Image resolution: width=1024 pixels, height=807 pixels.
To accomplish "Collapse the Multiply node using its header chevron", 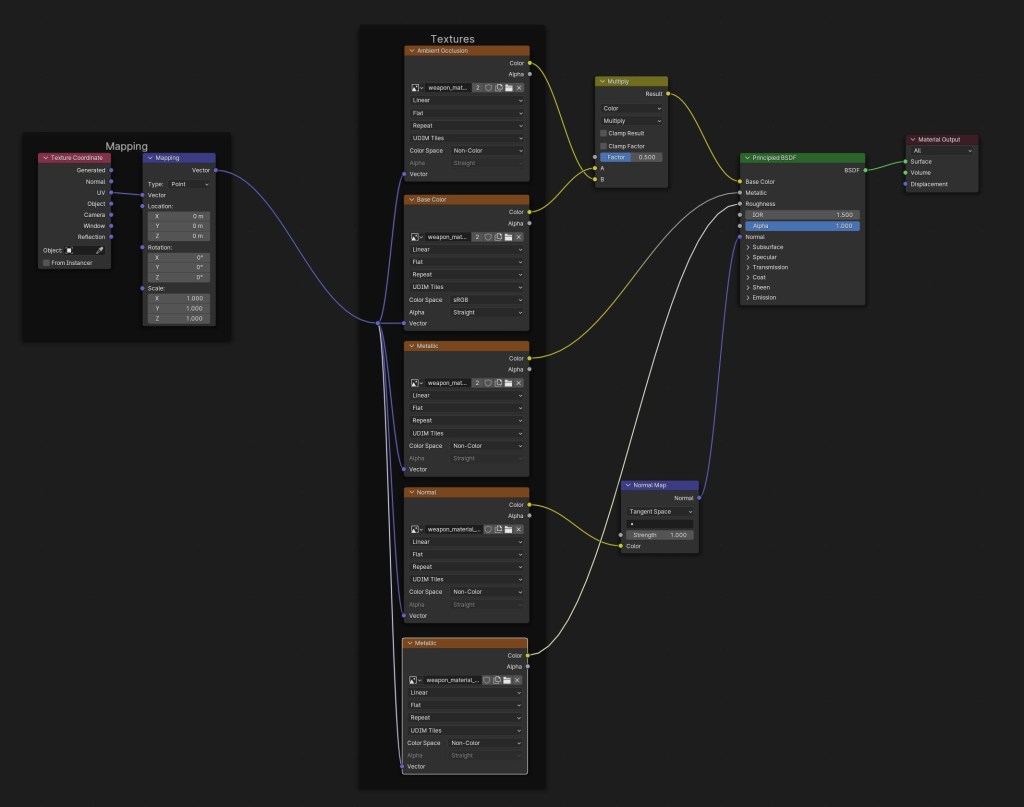I will click(602, 81).
